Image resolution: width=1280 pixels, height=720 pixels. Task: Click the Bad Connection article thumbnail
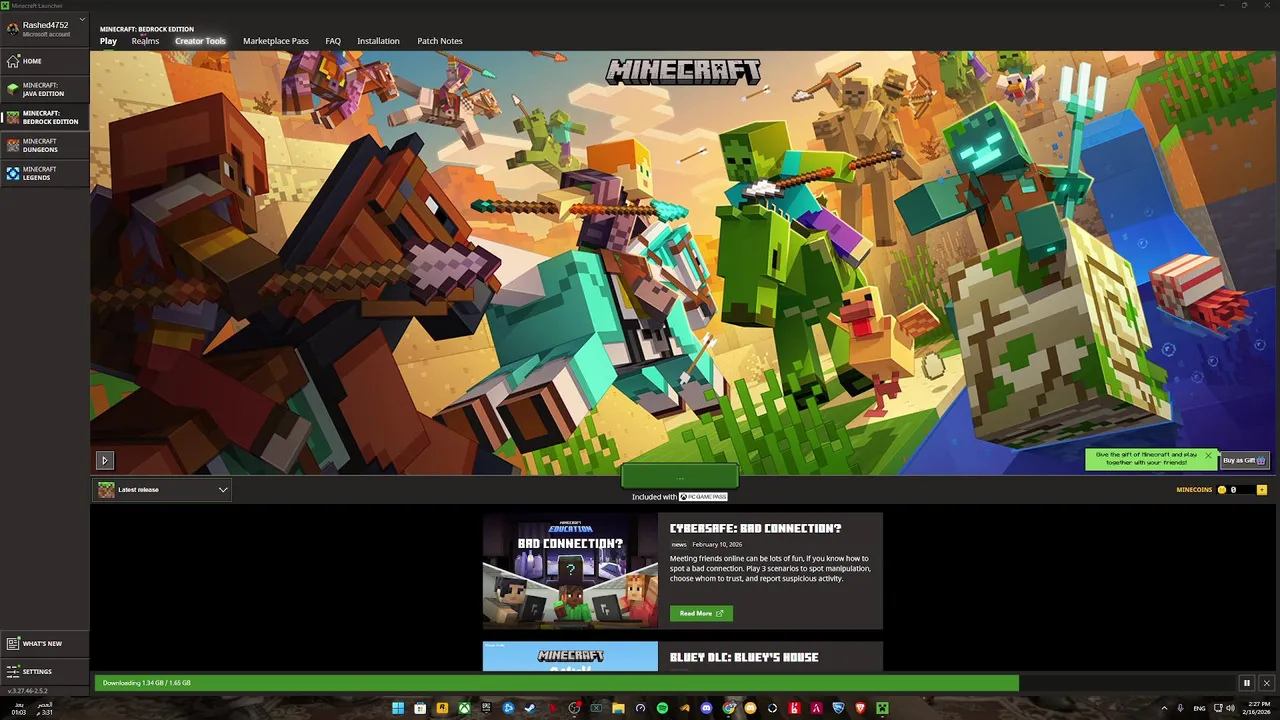570,571
